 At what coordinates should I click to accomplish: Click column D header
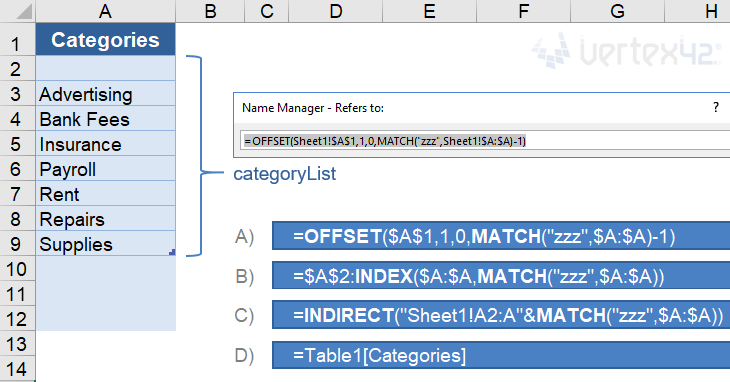pos(336,11)
